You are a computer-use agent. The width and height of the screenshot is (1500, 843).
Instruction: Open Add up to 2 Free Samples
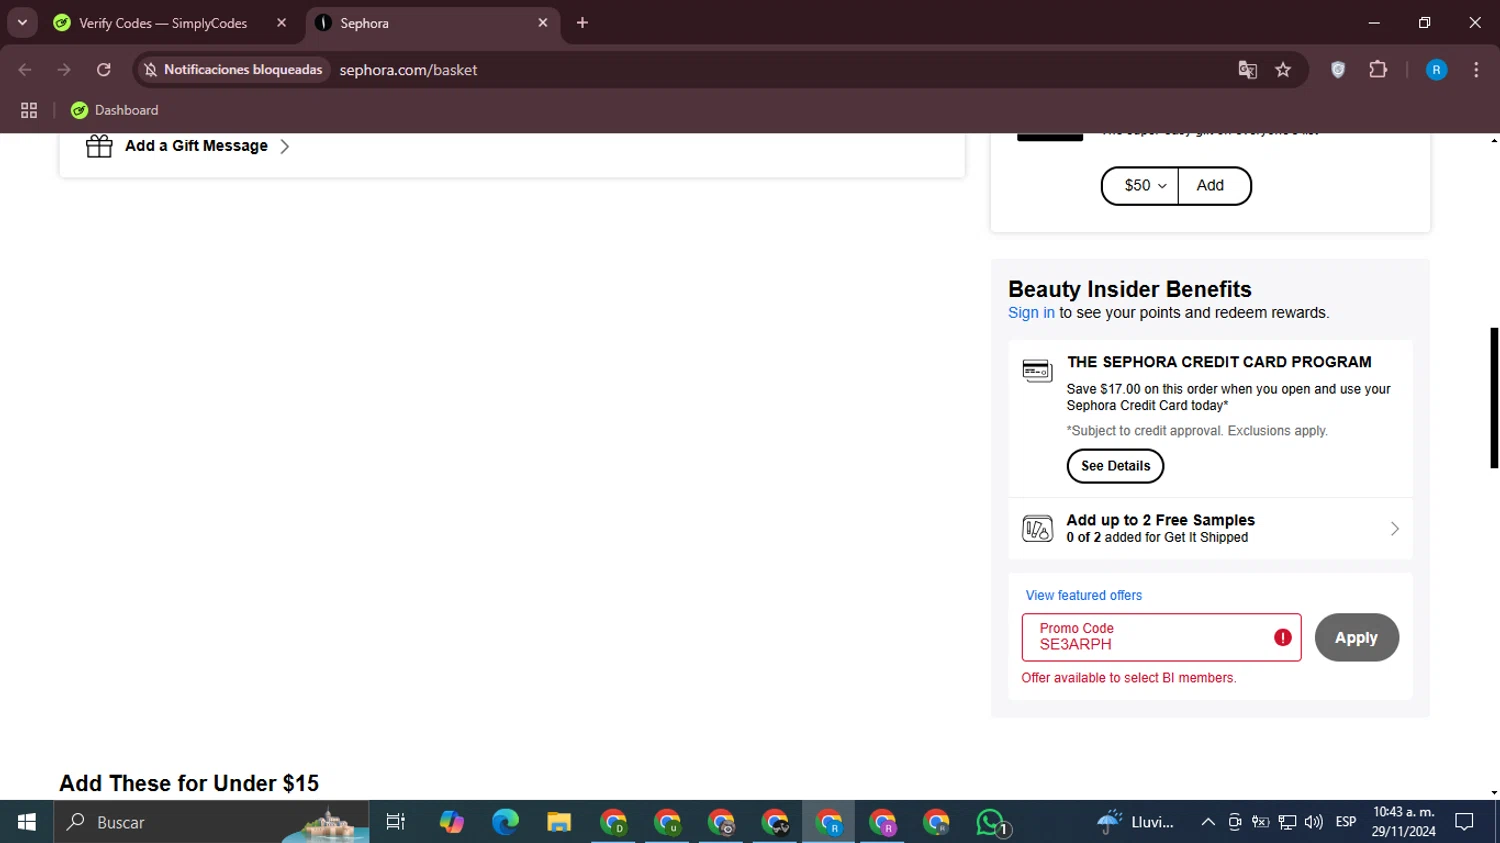coord(1210,529)
